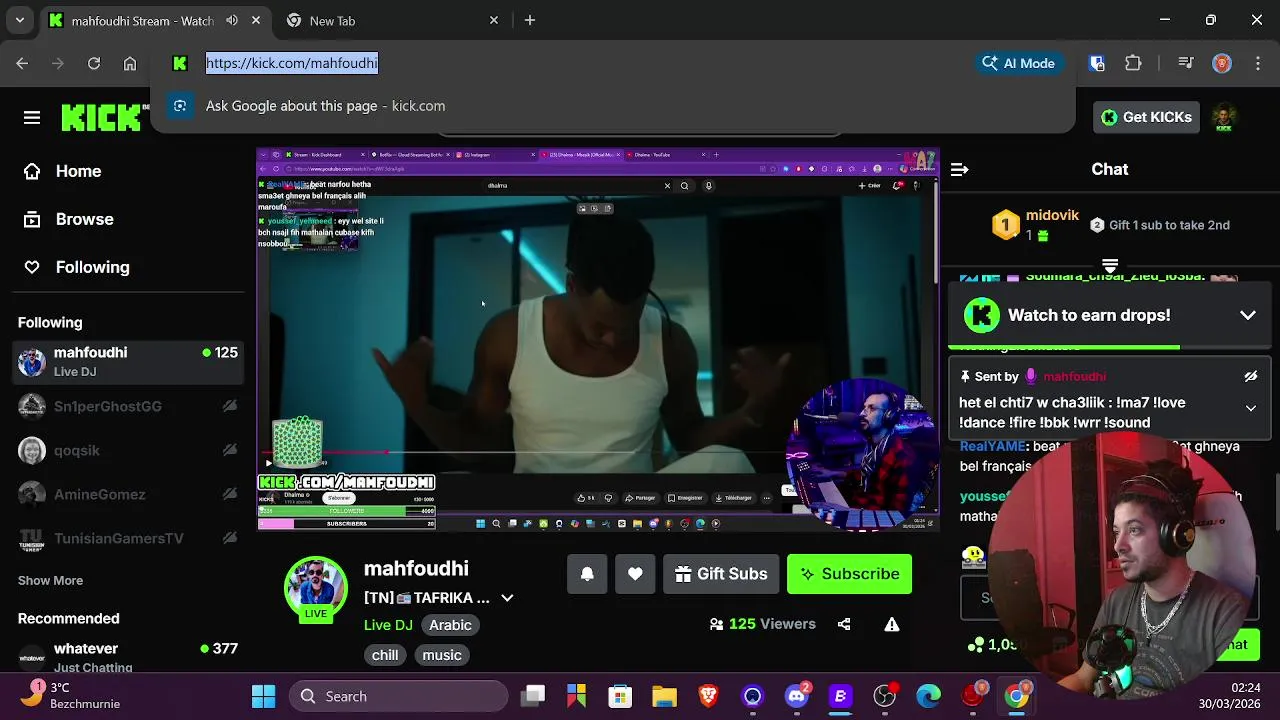
Task: Close the New Tab tab
Action: pyautogui.click(x=494, y=20)
